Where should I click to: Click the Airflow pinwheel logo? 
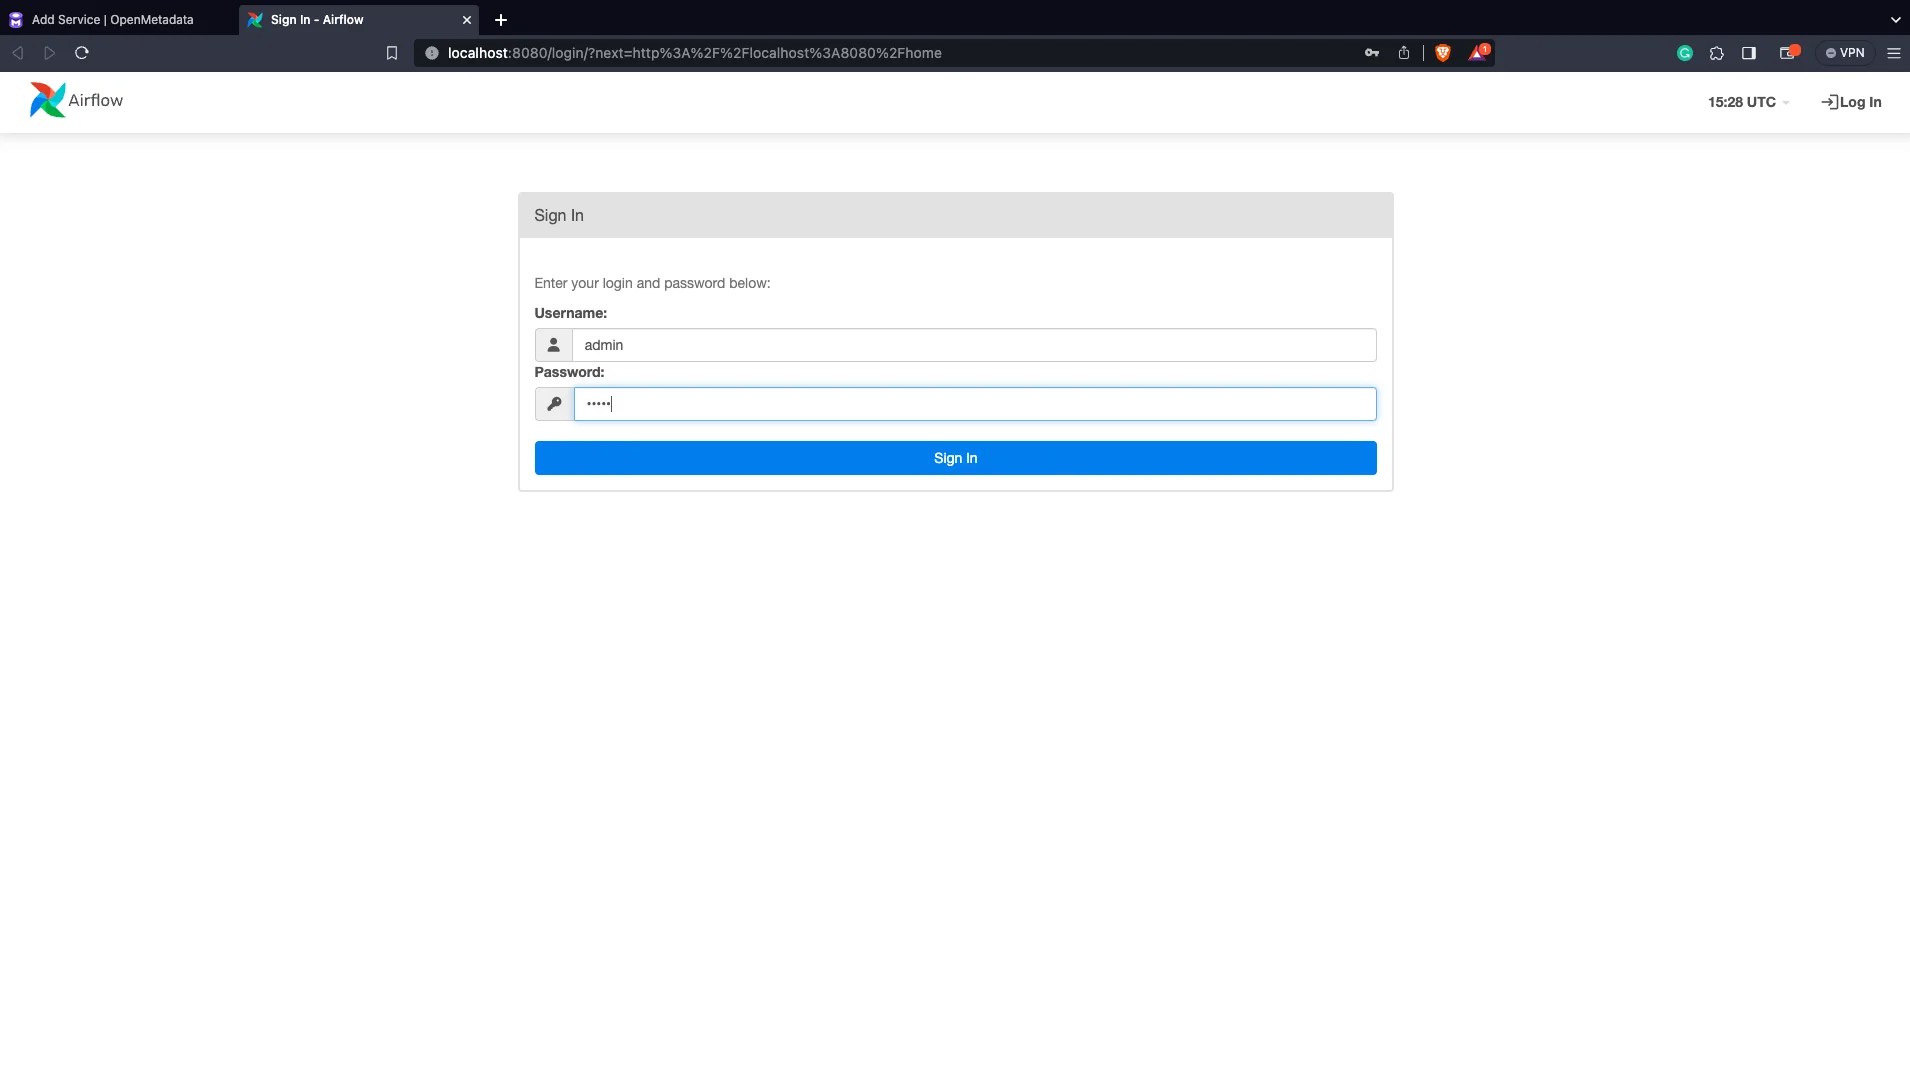click(45, 100)
